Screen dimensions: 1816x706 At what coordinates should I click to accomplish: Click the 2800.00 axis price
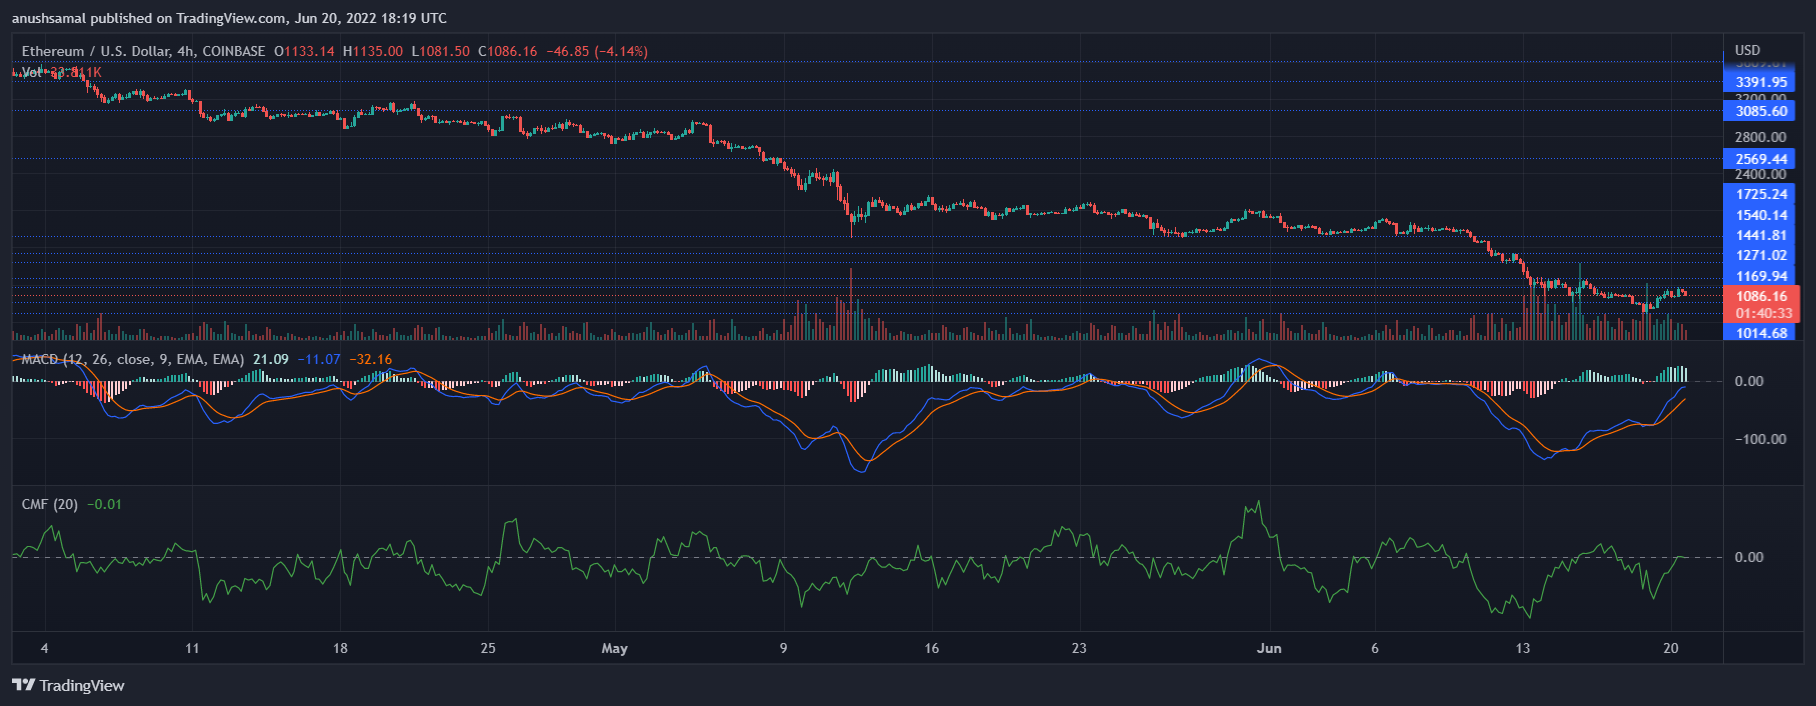pos(1761,137)
